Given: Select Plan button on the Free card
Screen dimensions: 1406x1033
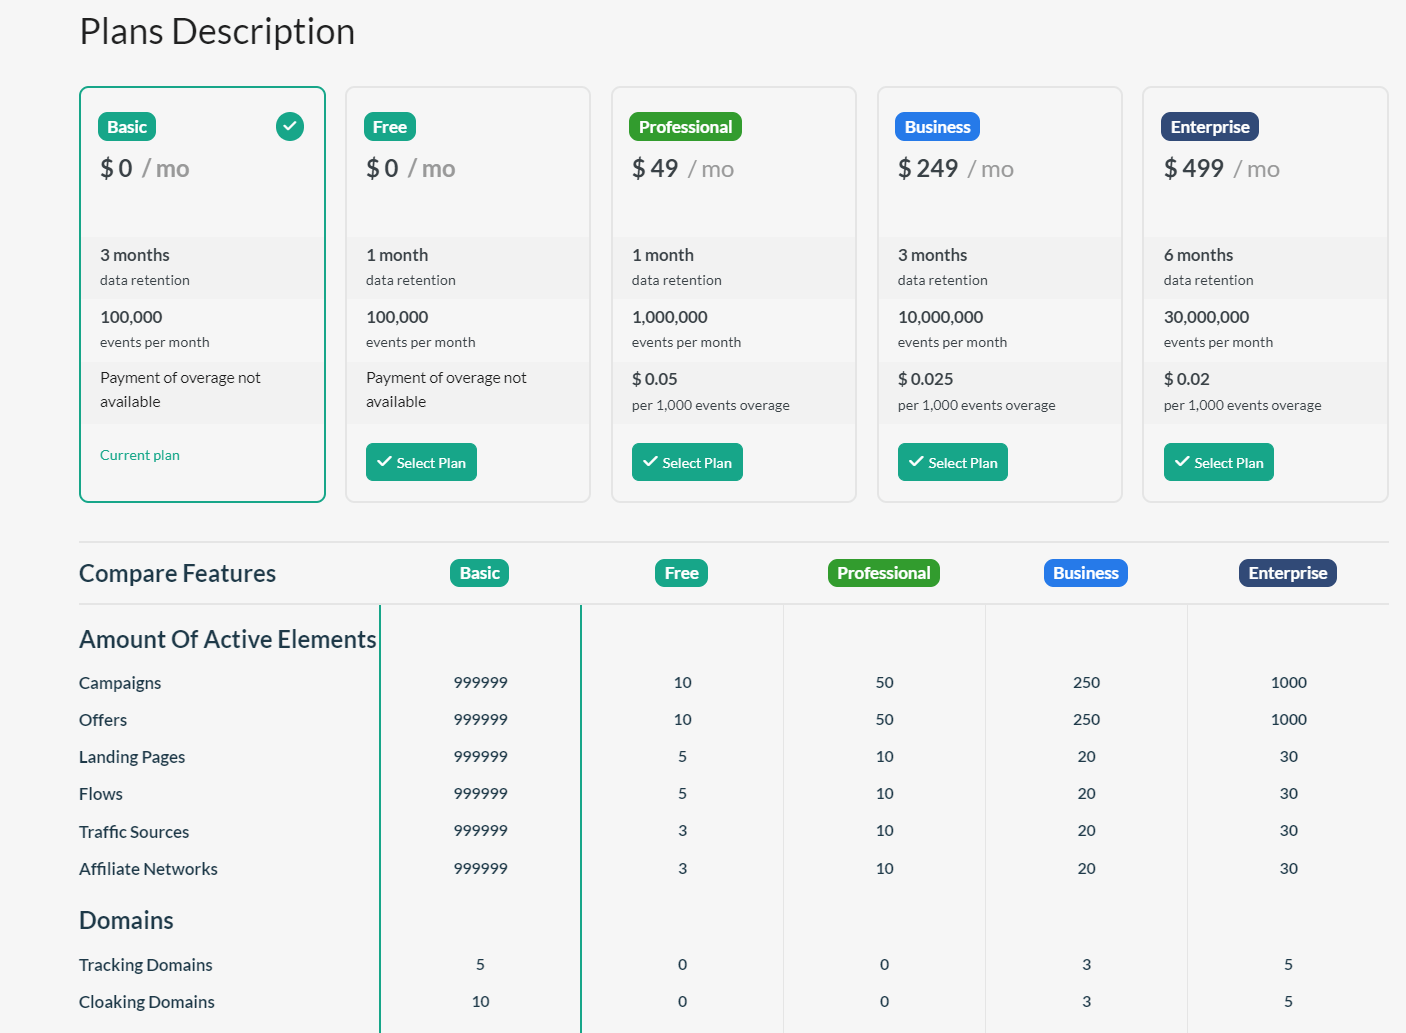Looking at the screenshot, I should tap(421, 462).
